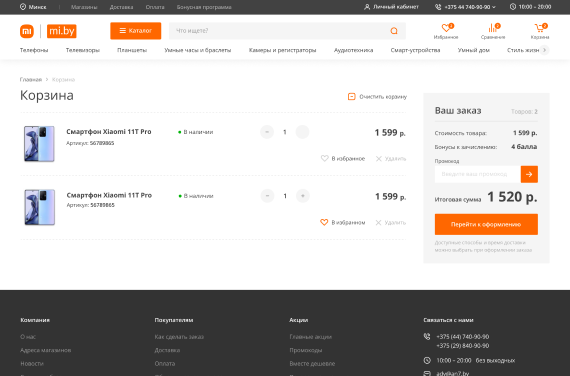The image size is (570, 376).
Task: Open the Телевизоры category
Action: 83,50
